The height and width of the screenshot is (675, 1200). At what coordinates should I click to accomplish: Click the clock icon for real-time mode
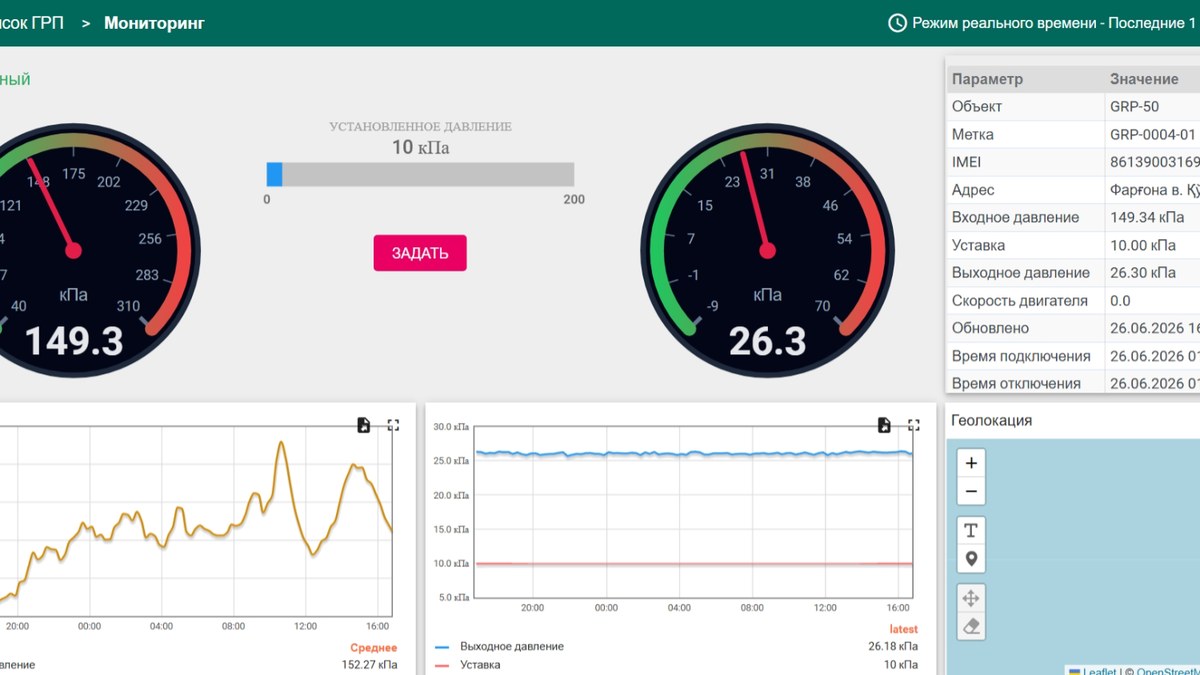(x=897, y=22)
